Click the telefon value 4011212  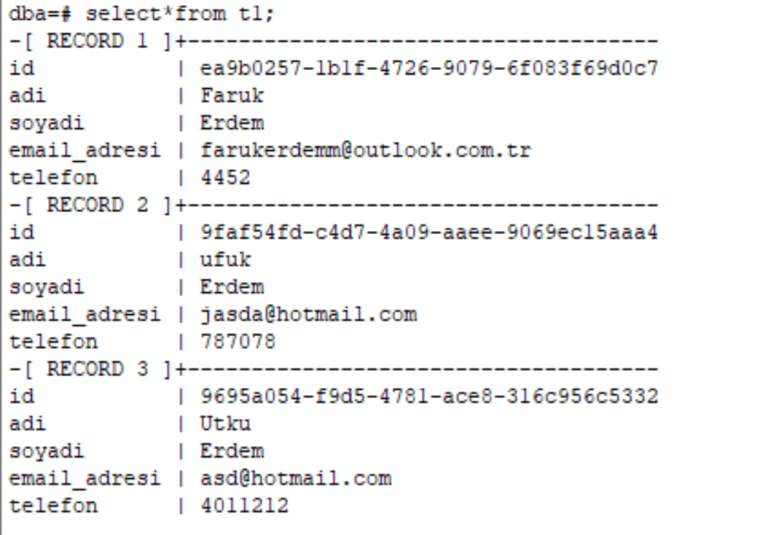pyautogui.click(x=244, y=506)
